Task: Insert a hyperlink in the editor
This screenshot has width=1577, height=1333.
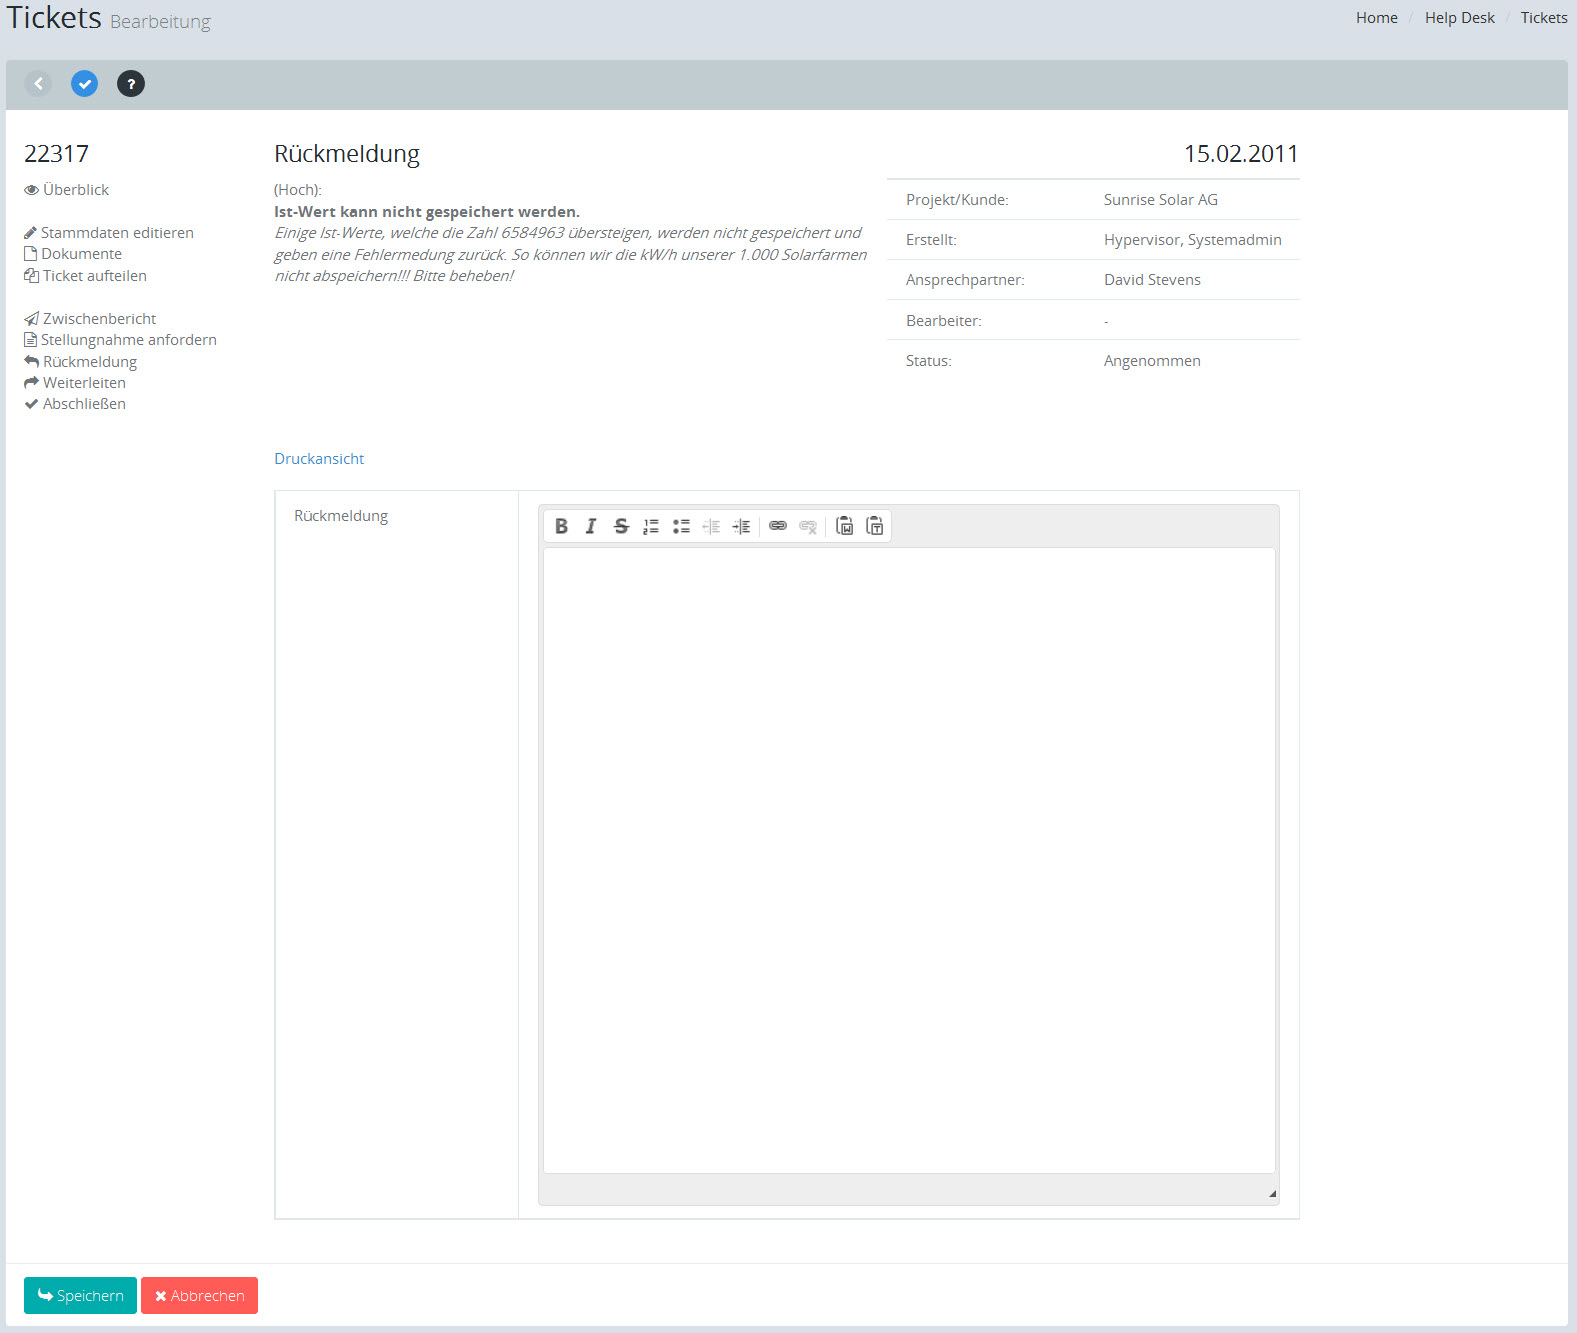Action: click(x=778, y=526)
